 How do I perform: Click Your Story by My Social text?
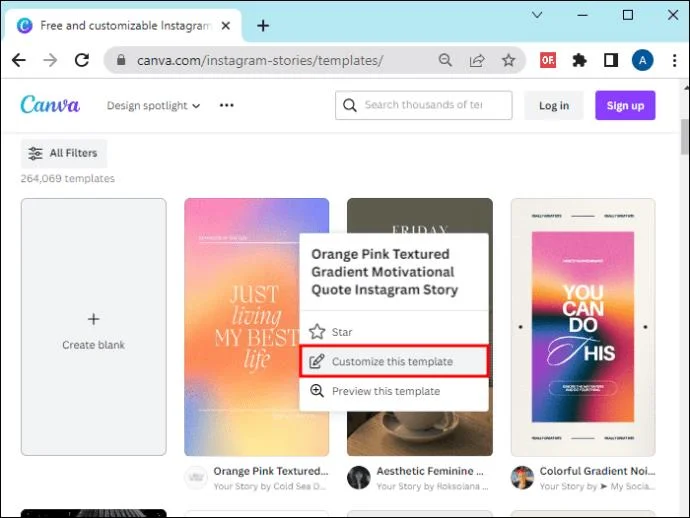(x=597, y=486)
